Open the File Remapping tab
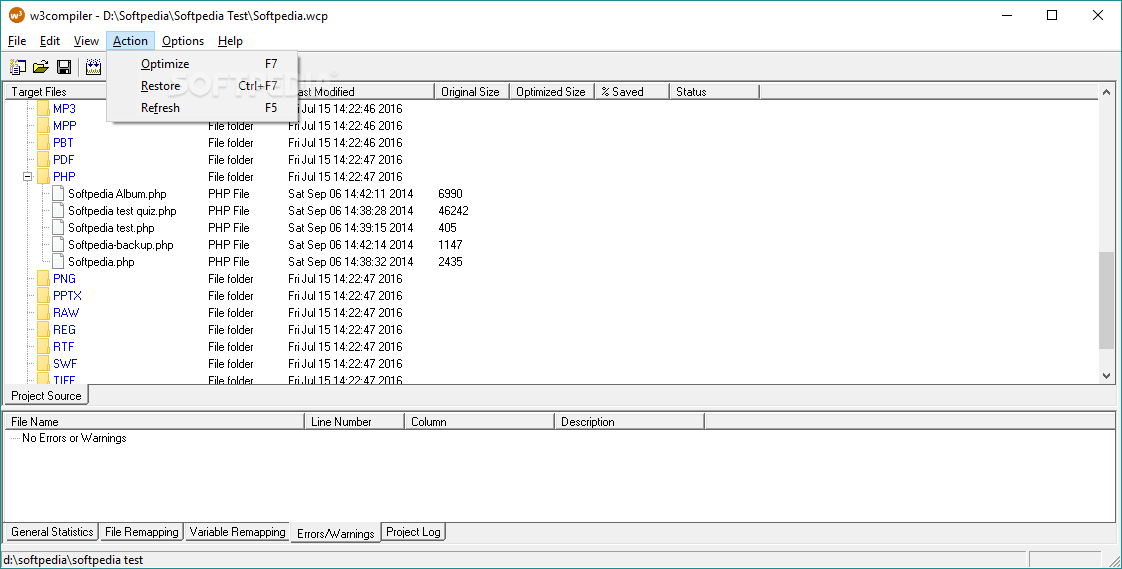The image size is (1122, 569). tap(142, 532)
